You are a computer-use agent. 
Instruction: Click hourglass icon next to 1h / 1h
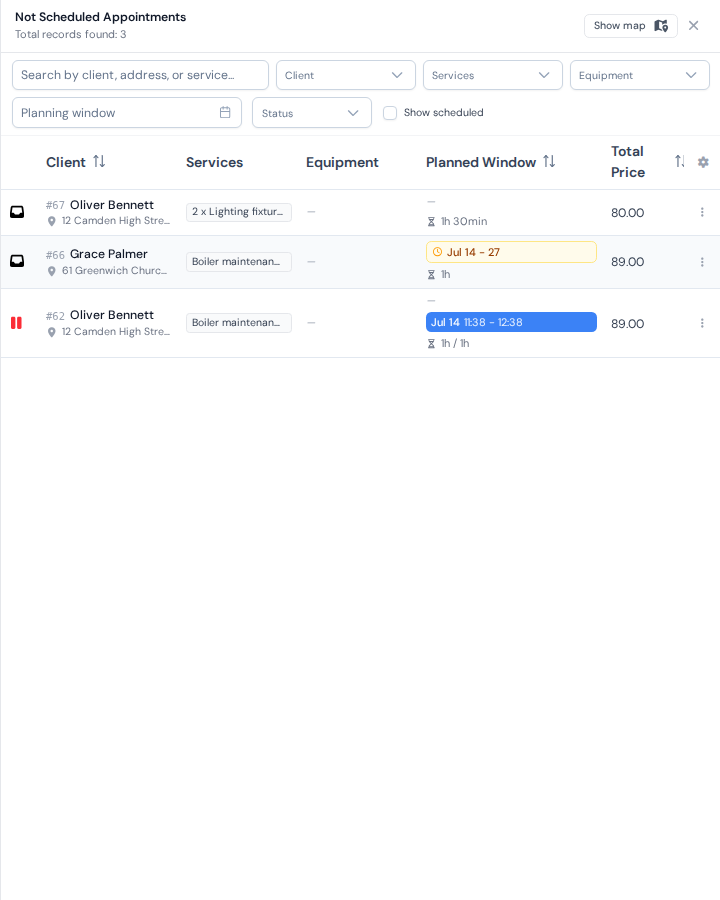tap(431, 344)
